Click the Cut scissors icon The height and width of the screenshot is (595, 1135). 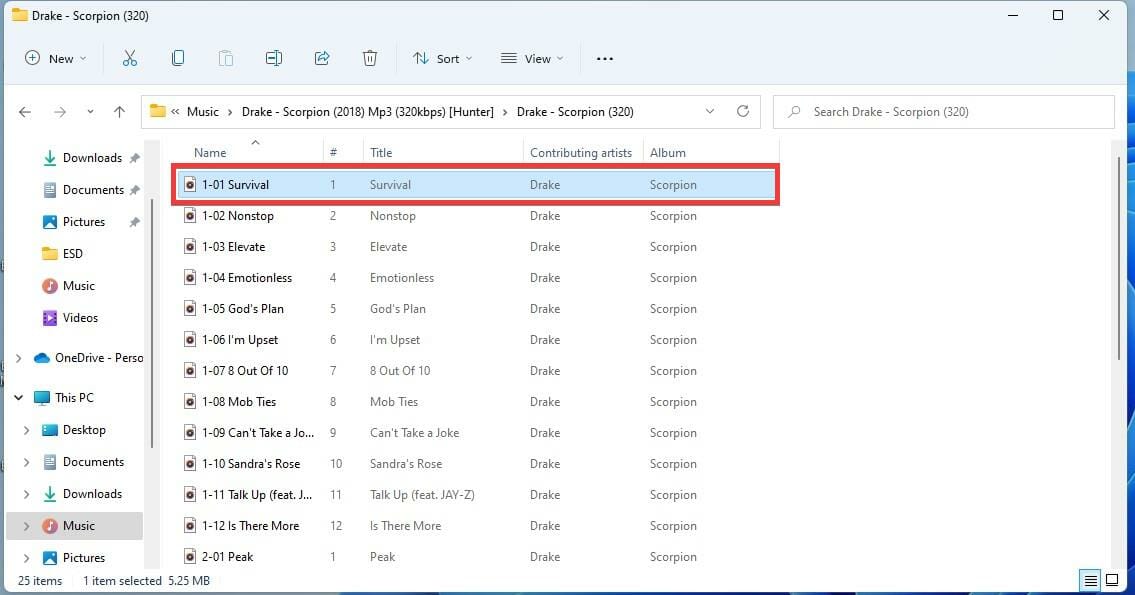(x=130, y=59)
